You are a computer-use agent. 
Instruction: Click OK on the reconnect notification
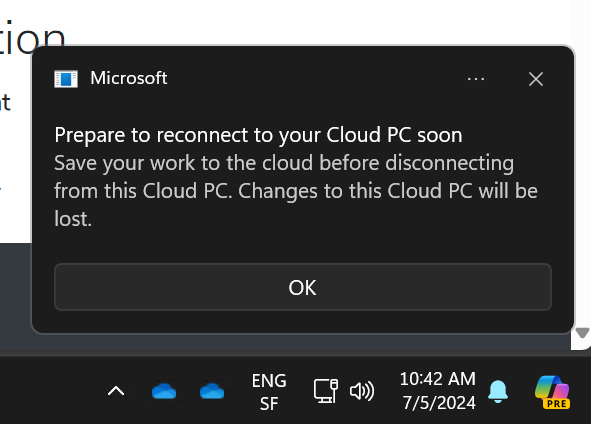[303, 287]
